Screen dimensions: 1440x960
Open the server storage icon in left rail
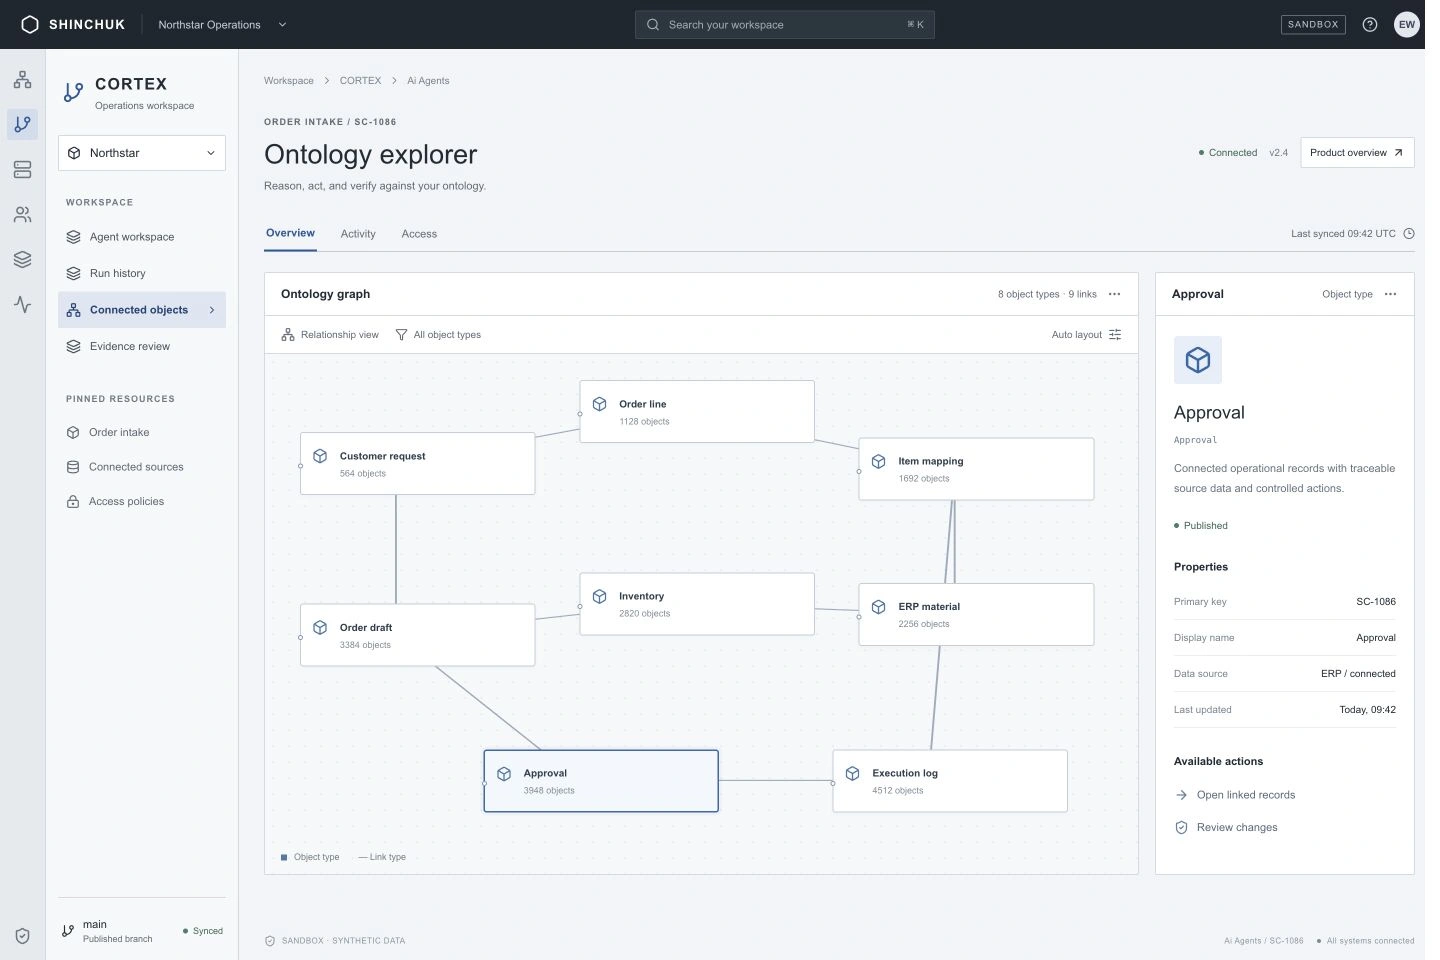pyautogui.click(x=22, y=170)
